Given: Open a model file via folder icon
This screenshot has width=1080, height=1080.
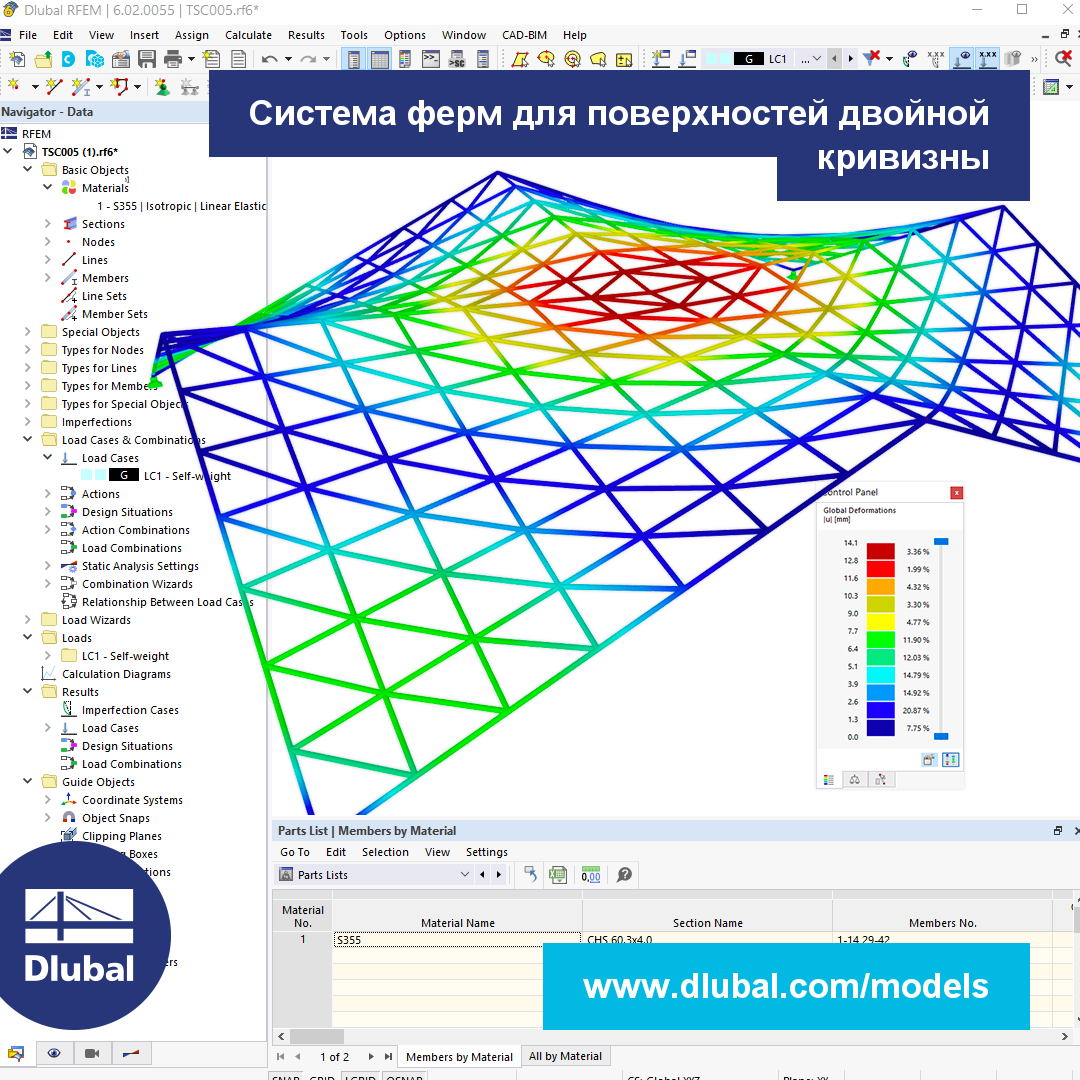Looking at the screenshot, I should coord(43,59).
